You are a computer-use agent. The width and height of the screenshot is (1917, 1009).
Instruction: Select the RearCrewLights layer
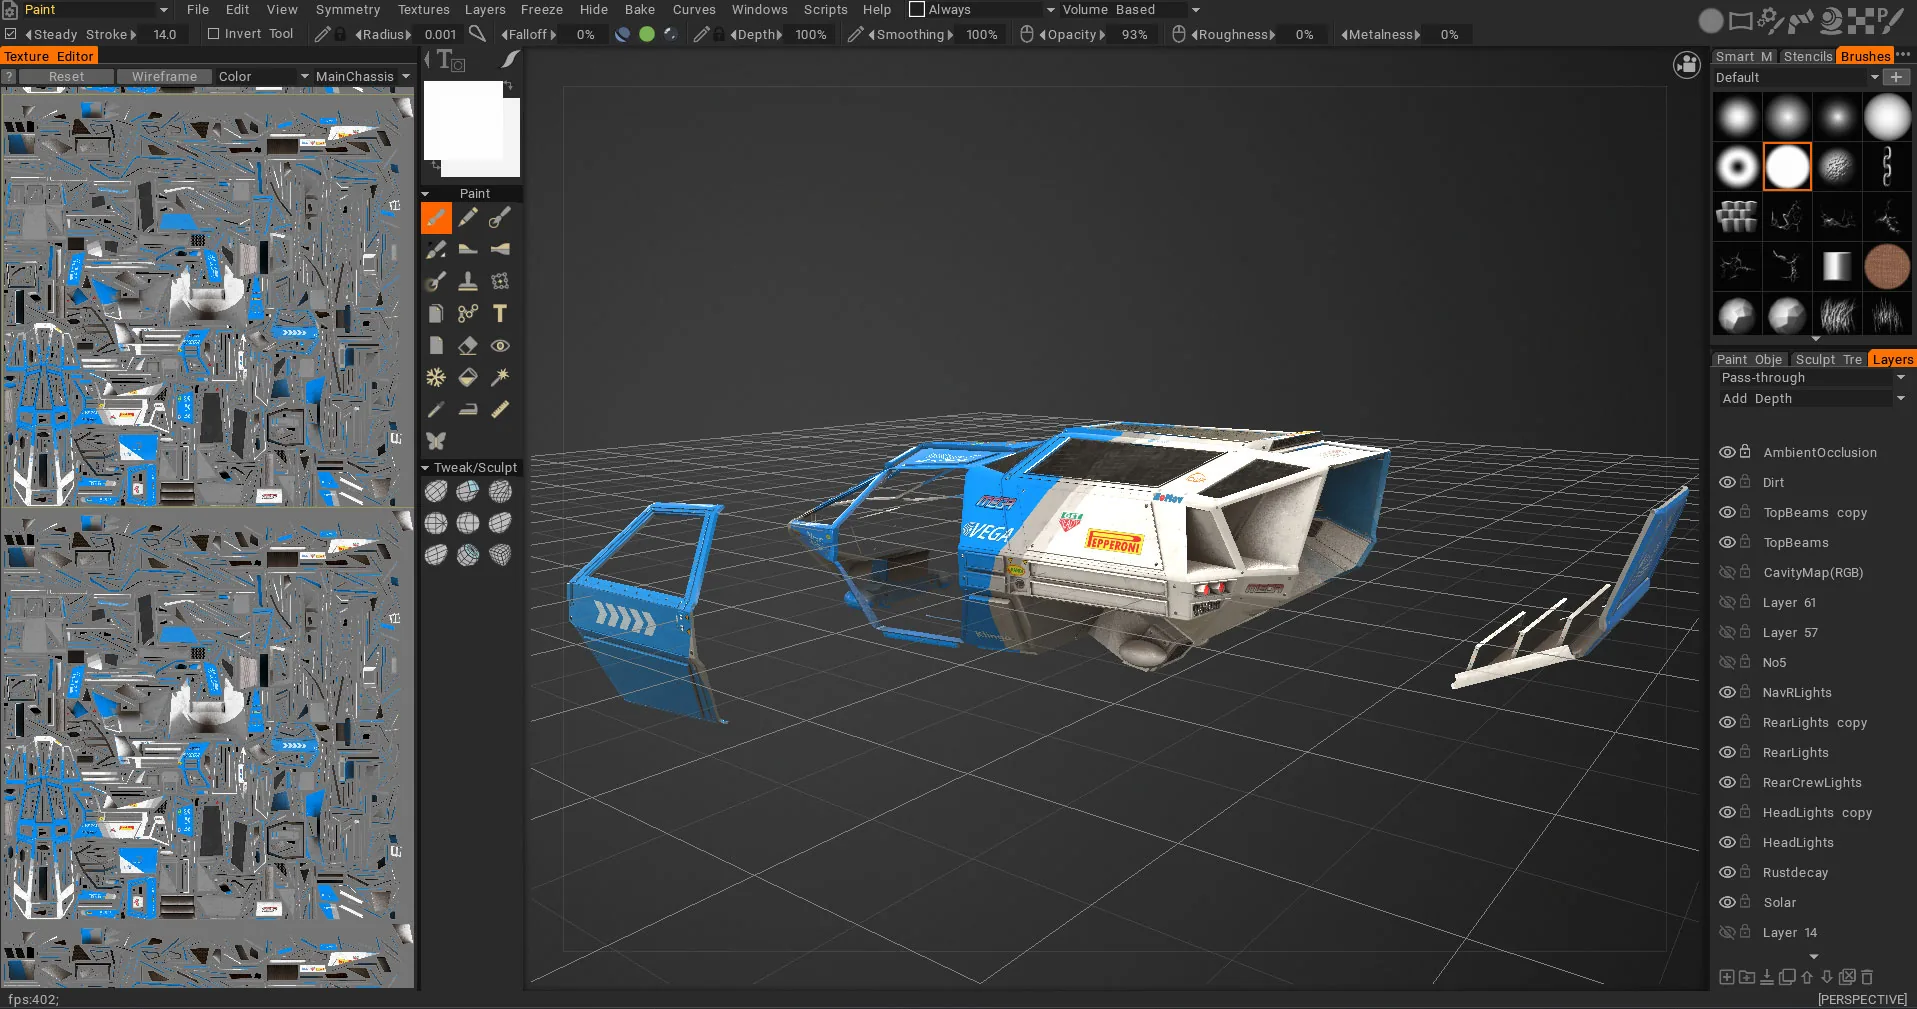point(1812,782)
